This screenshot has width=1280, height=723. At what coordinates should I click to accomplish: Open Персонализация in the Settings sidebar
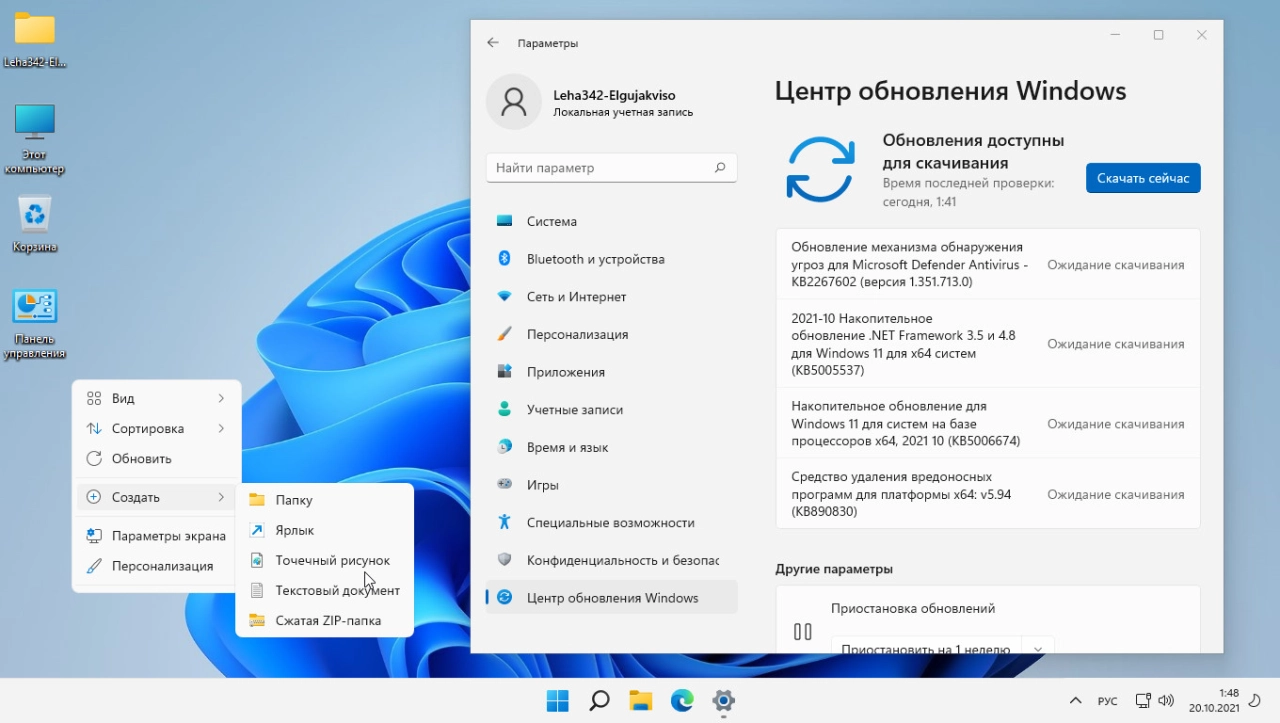click(611, 334)
